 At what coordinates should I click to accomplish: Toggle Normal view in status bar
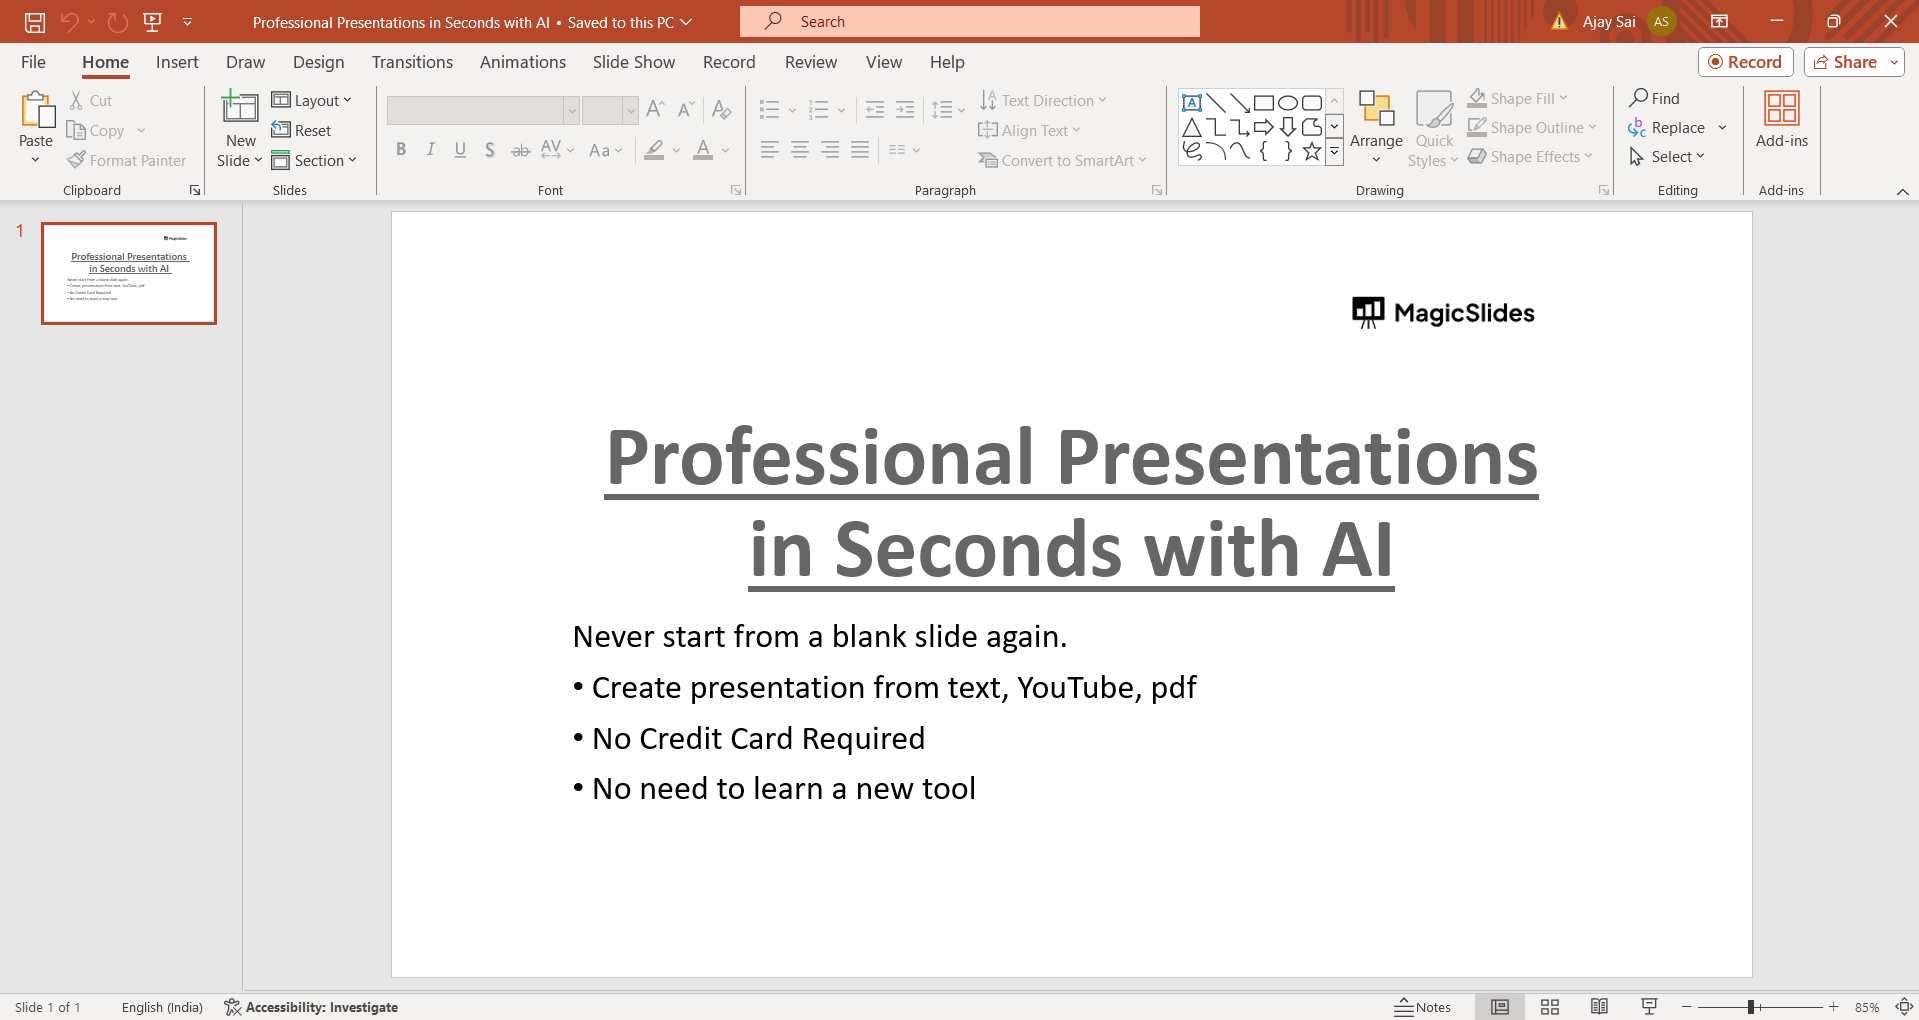pos(1500,1007)
